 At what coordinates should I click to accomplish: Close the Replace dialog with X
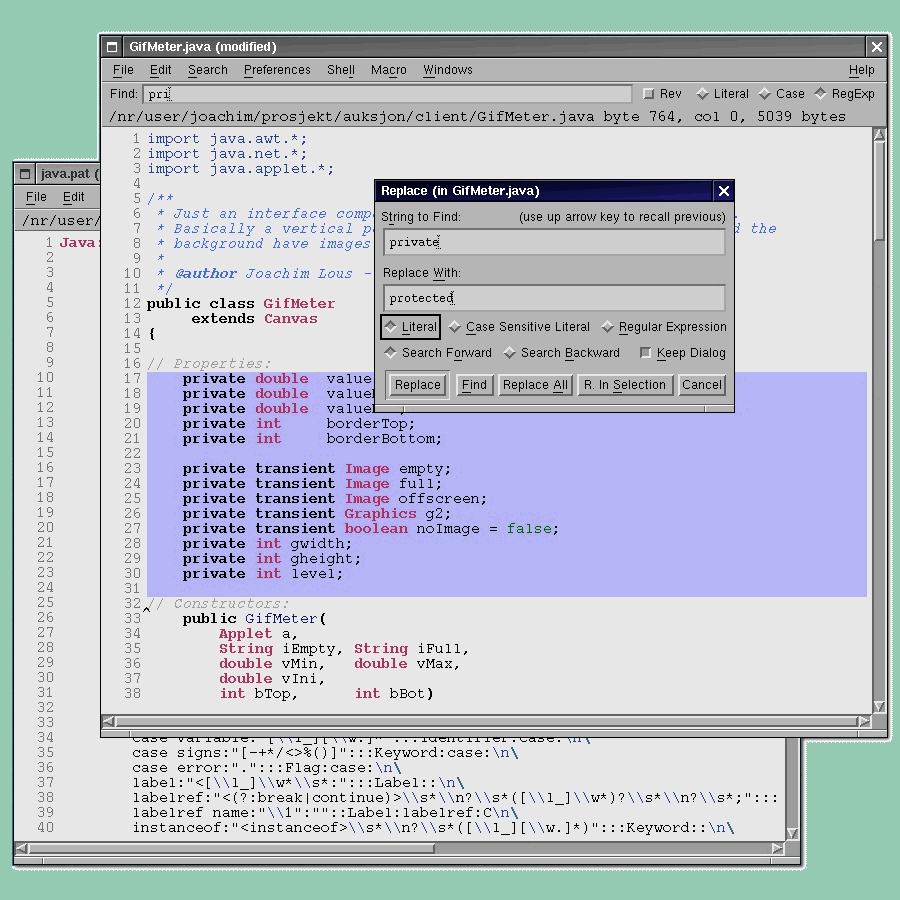(x=723, y=191)
